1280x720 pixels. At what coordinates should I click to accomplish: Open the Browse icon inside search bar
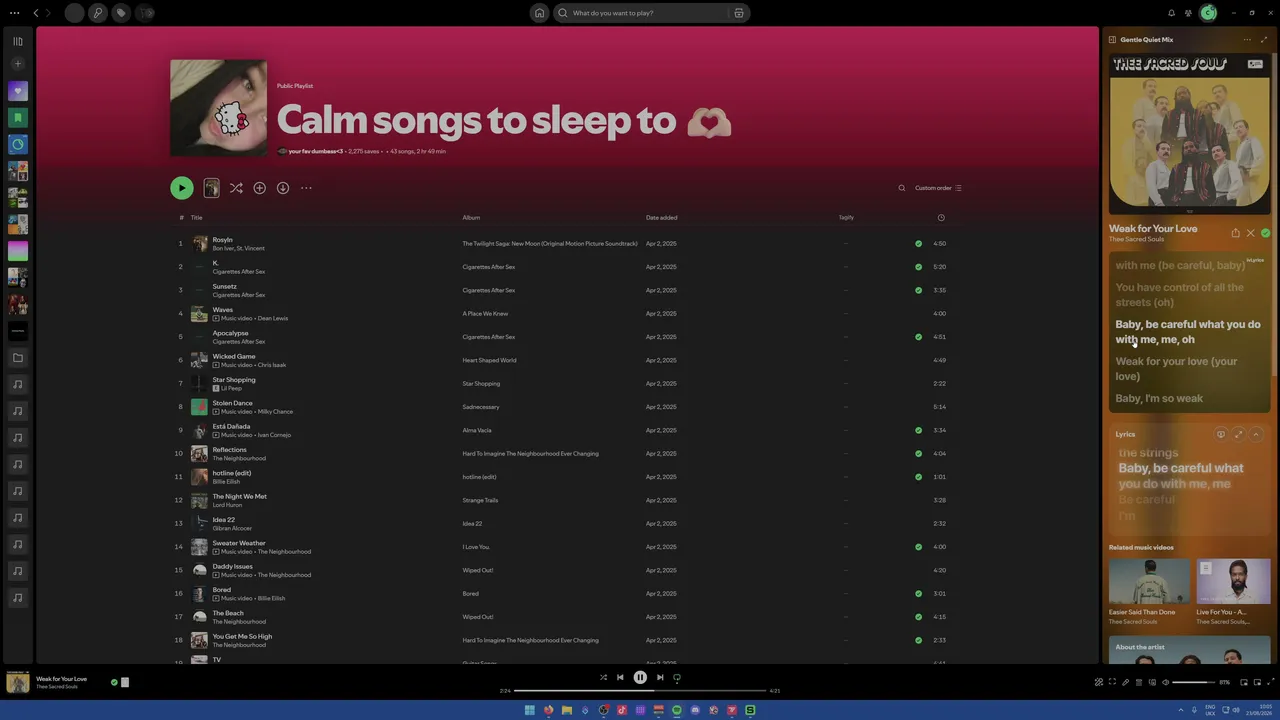(739, 13)
